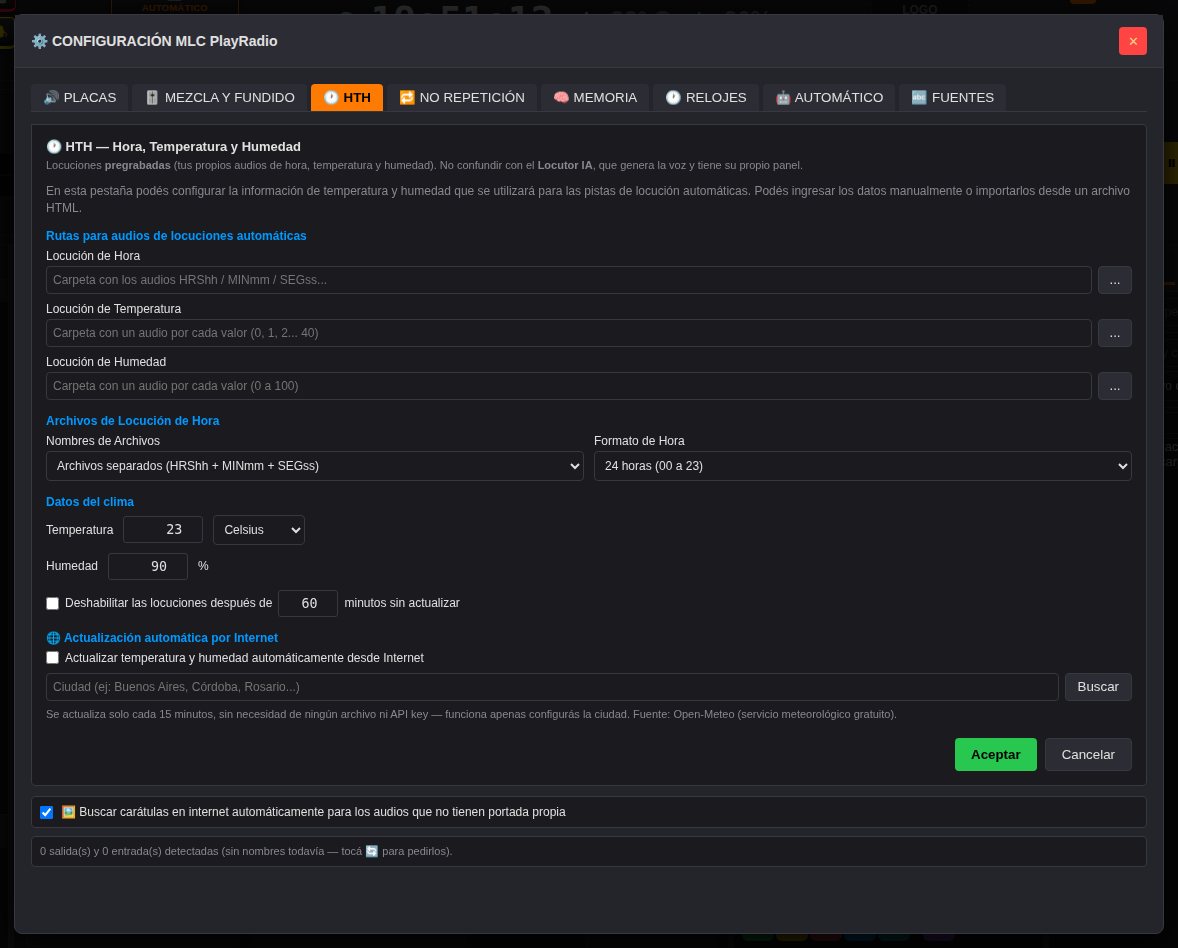The height and width of the screenshot is (948, 1178).
Task: Click the Buscar button
Action: (1098, 687)
